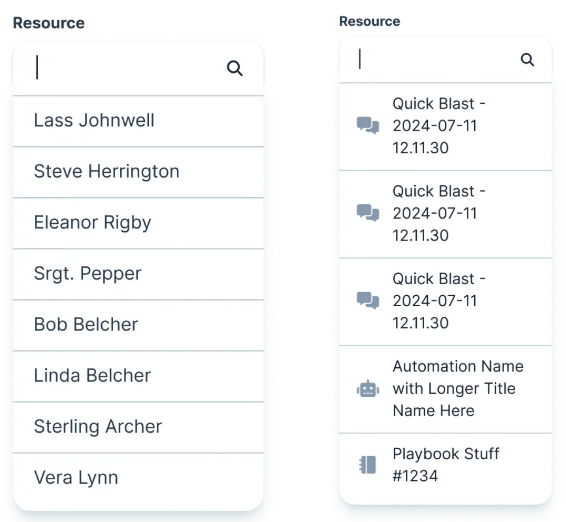Click chat bubbles icon of third Quick Blast
Viewport: 566px width, 522px height.
pos(368,300)
